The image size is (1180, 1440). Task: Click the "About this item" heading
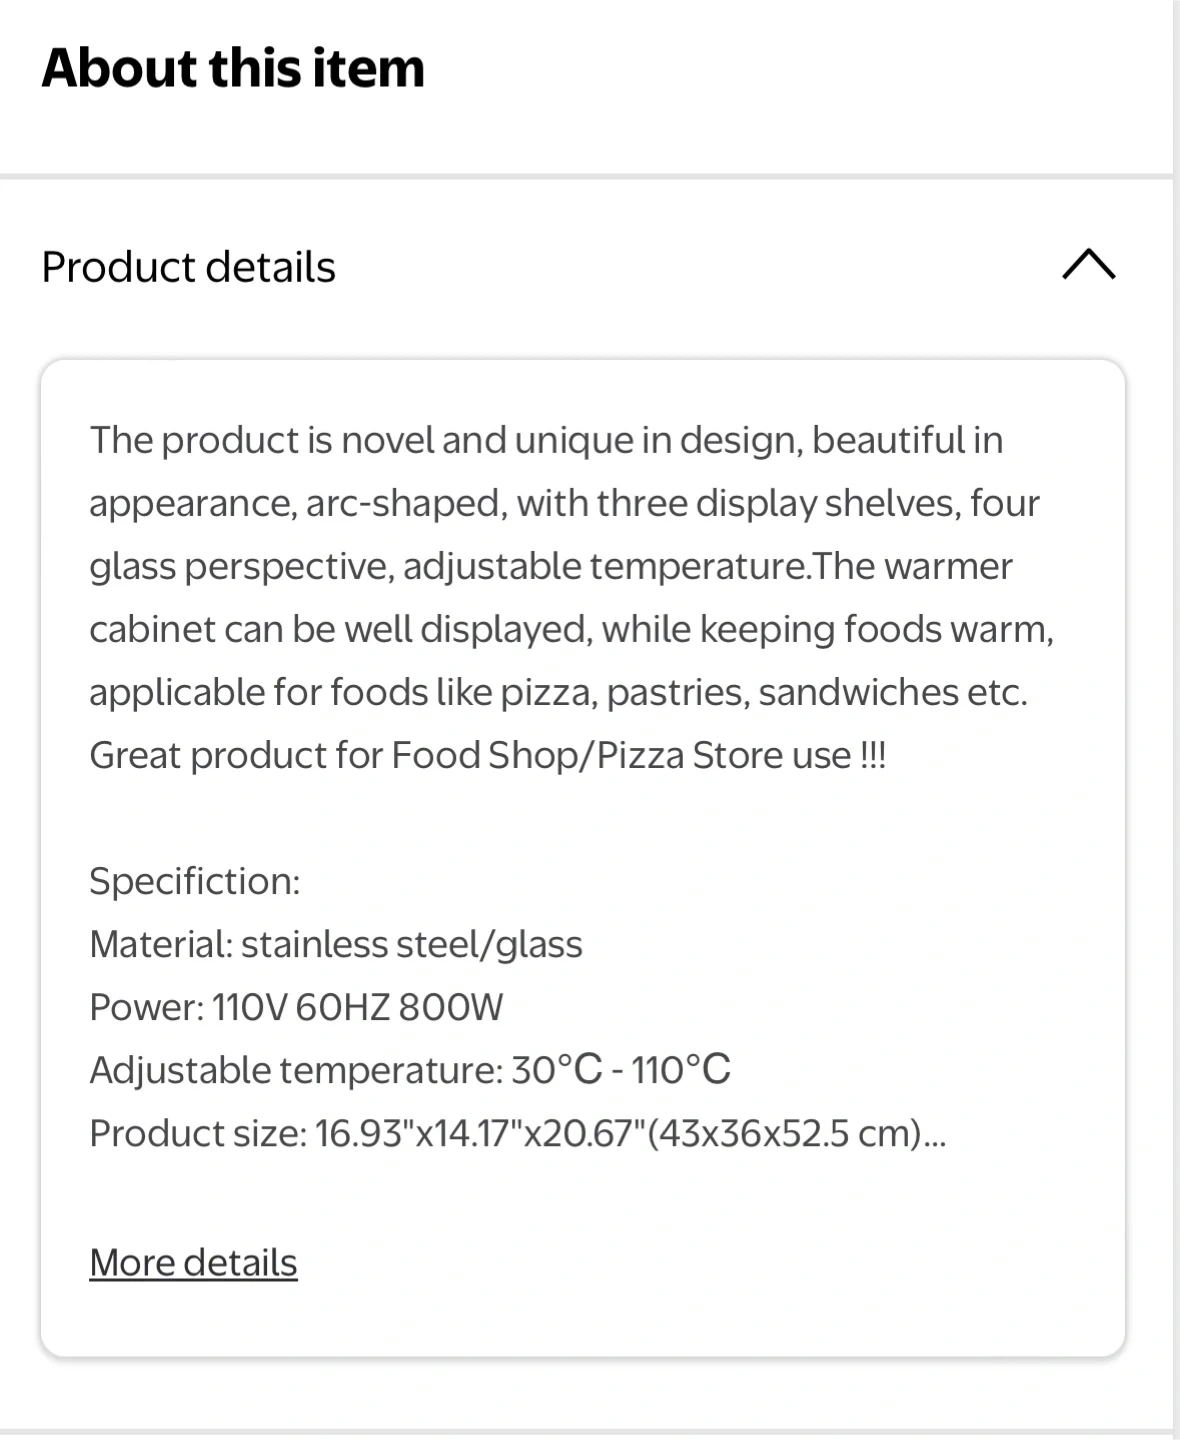233,68
